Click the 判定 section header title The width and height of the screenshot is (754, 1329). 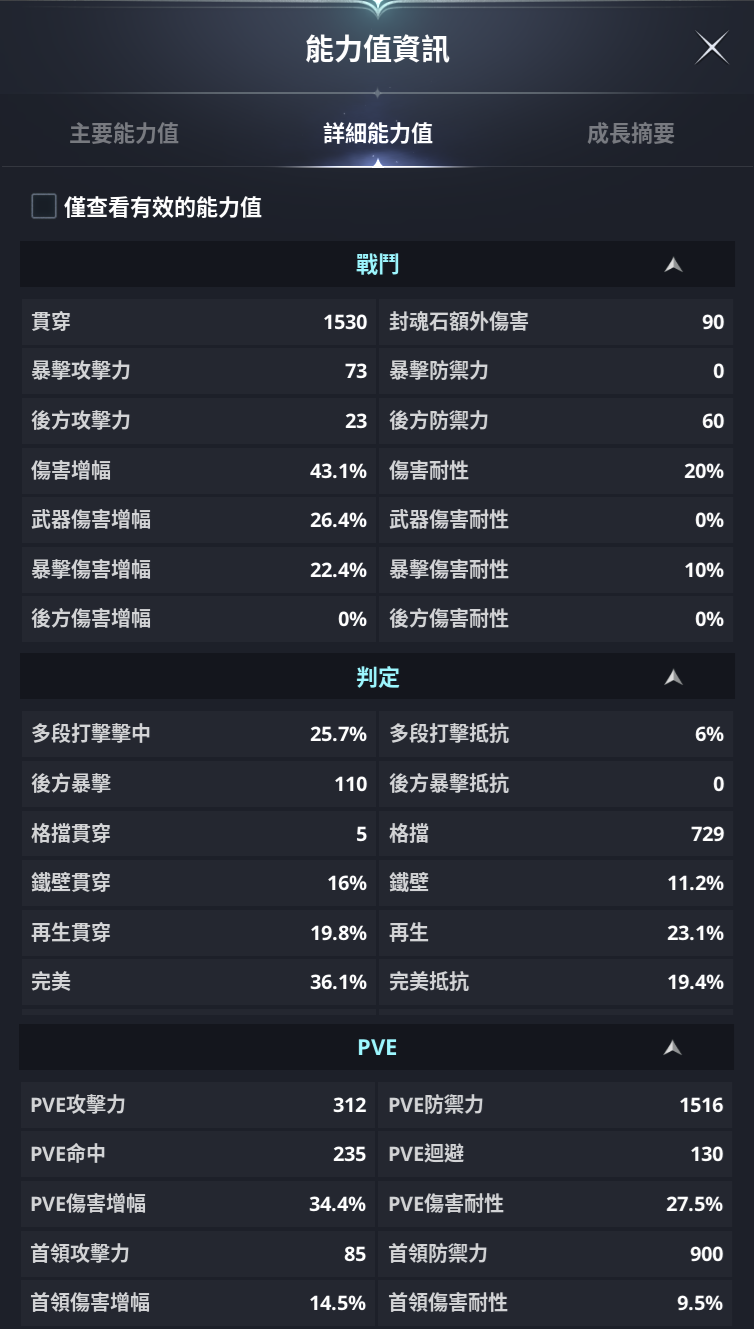pyautogui.click(x=377, y=678)
